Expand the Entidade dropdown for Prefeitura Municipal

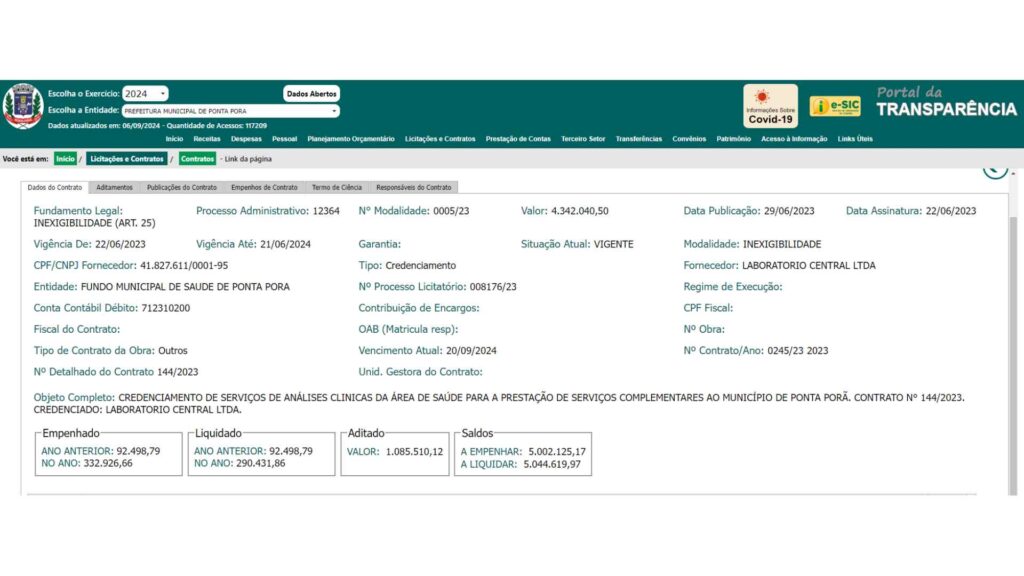tap(231, 111)
